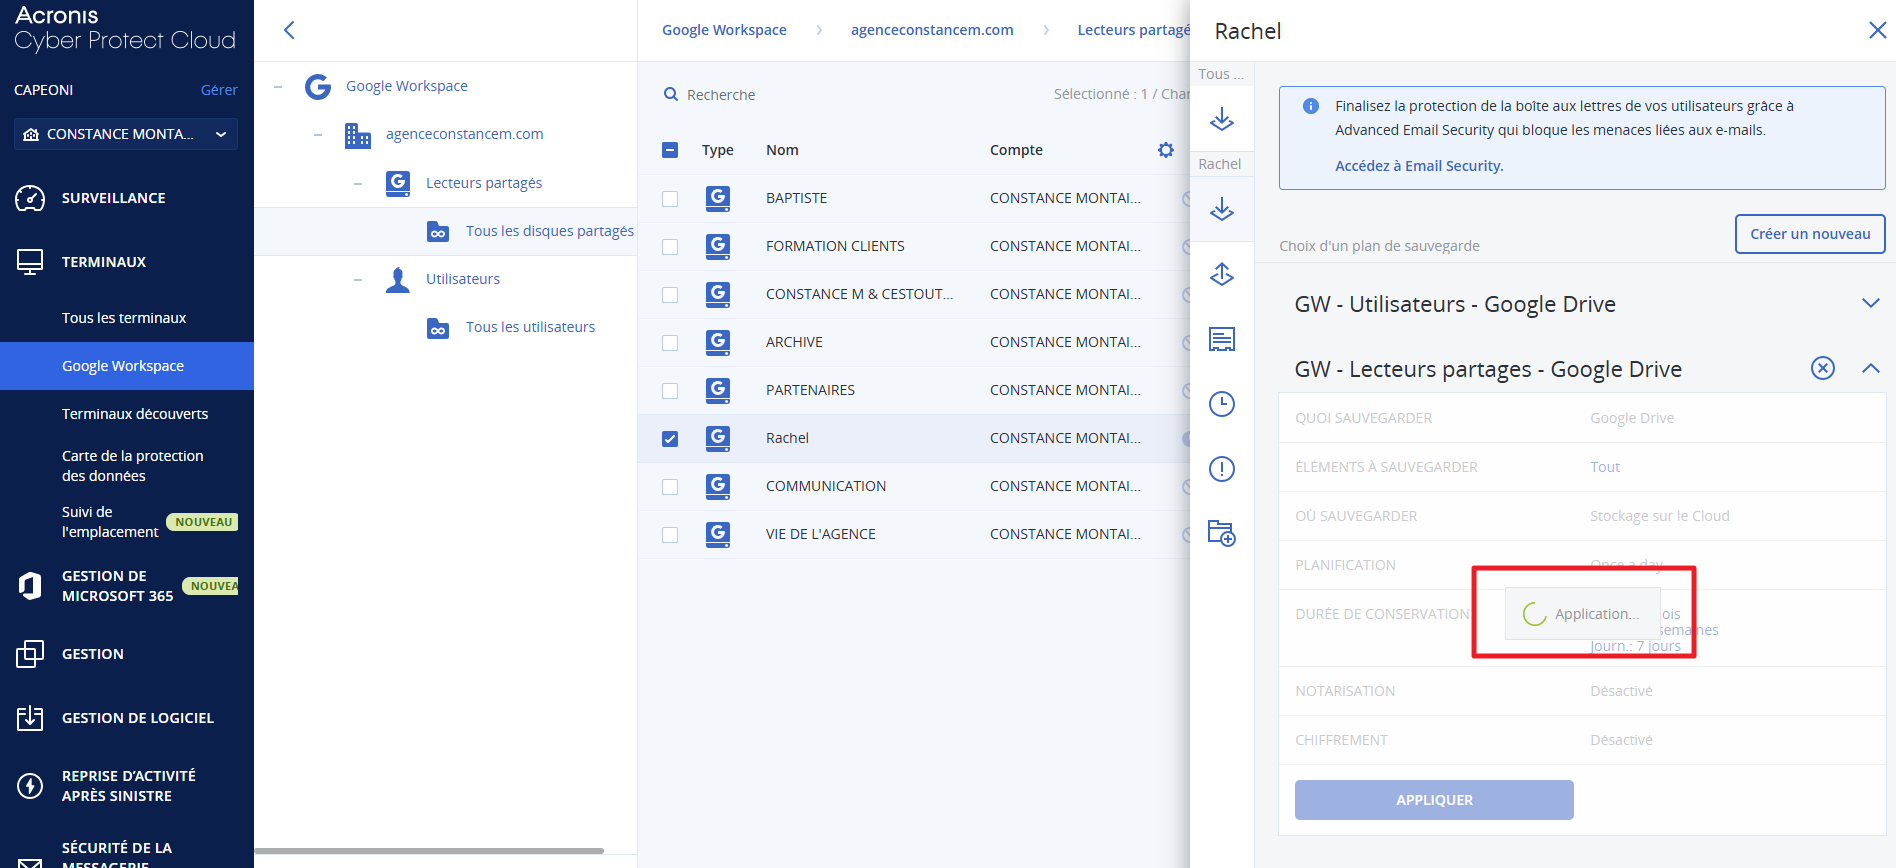The height and width of the screenshot is (868, 1896).
Task: Check the ARCHIVE row checkbox
Action: tap(670, 343)
